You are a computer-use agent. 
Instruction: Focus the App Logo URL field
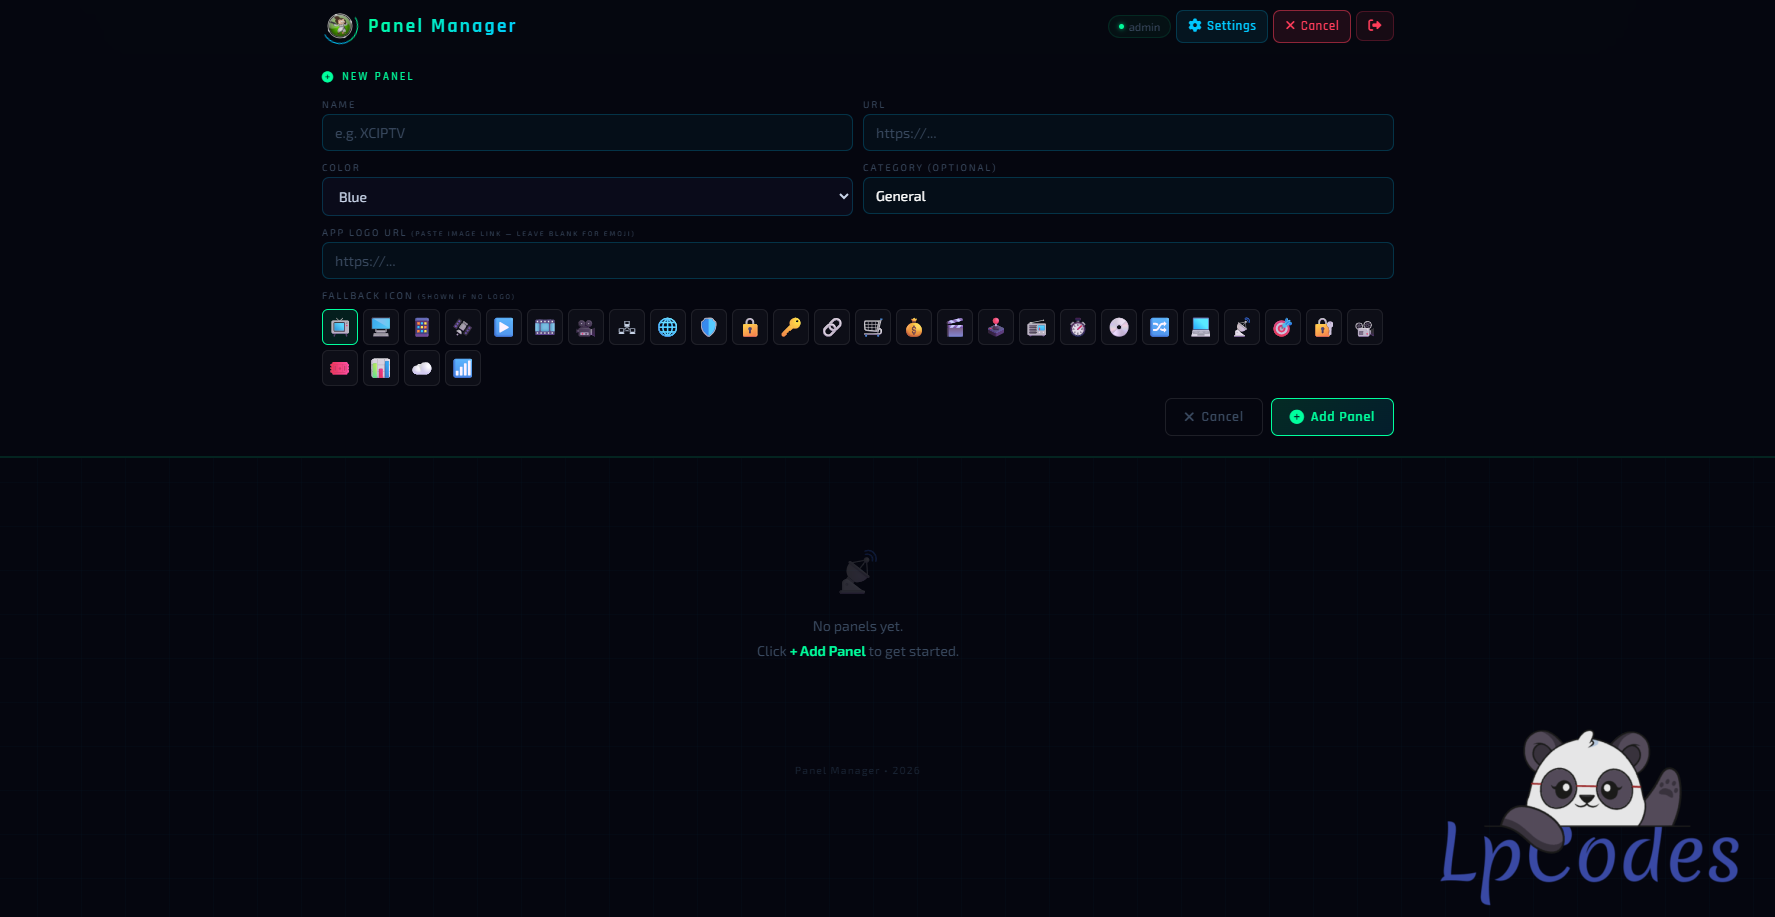click(x=857, y=261)
